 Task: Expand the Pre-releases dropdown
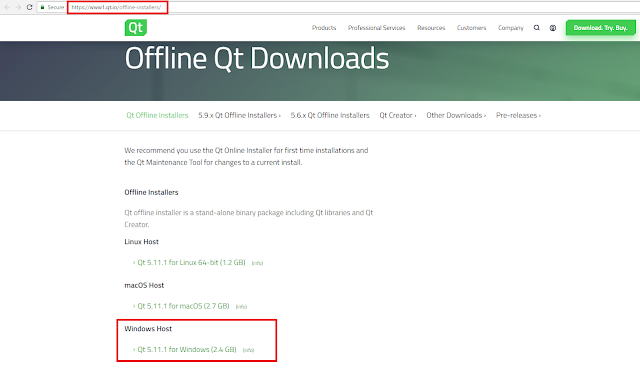[x=518, y=115]
